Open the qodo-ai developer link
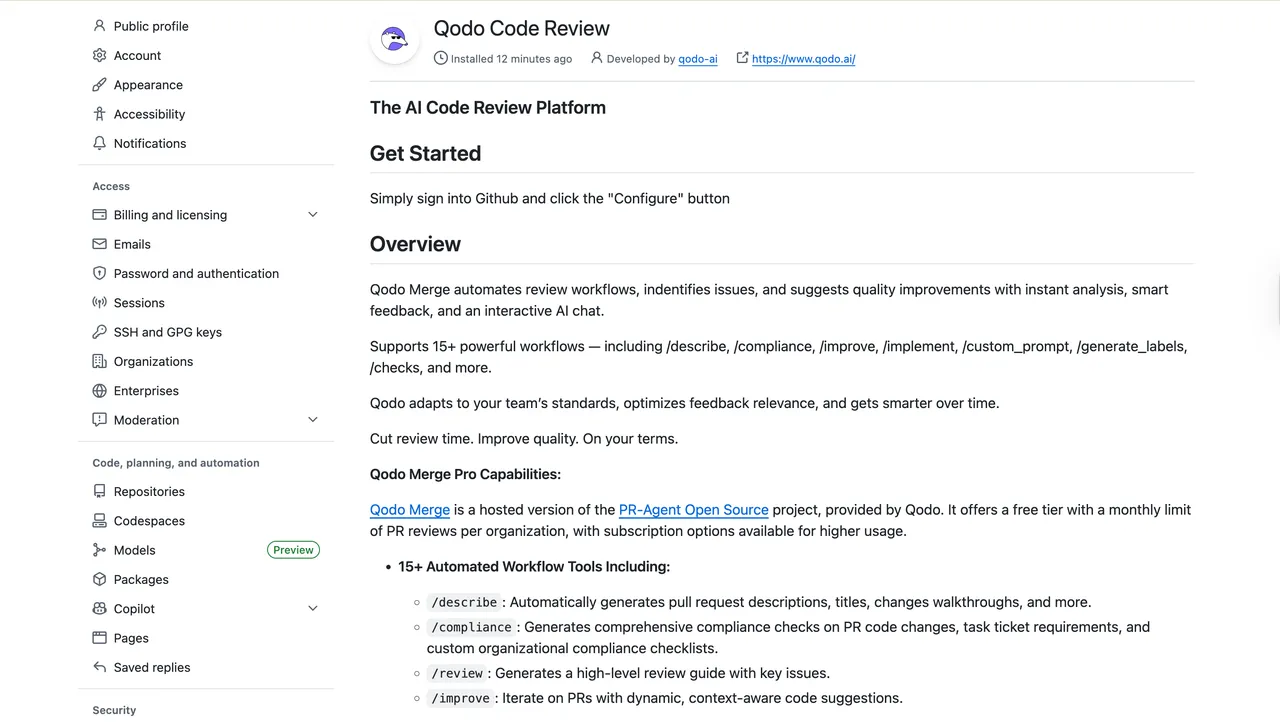This screenshot has height=722, width=1280. (x=697, y=59)
